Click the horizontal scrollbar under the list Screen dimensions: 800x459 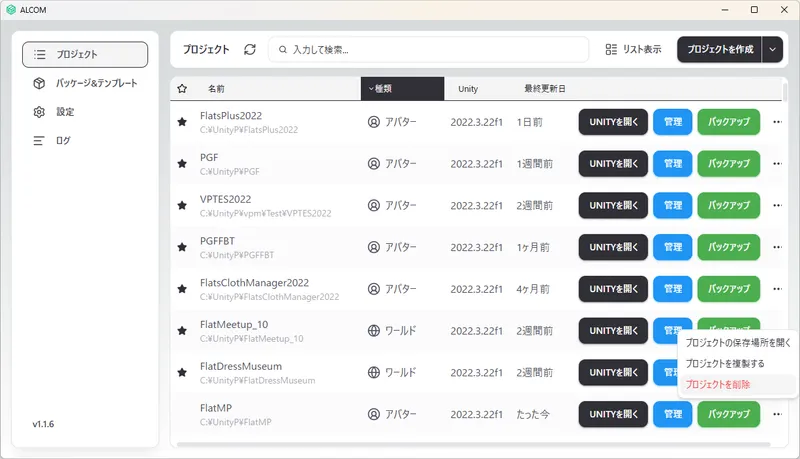pos(473,445)
